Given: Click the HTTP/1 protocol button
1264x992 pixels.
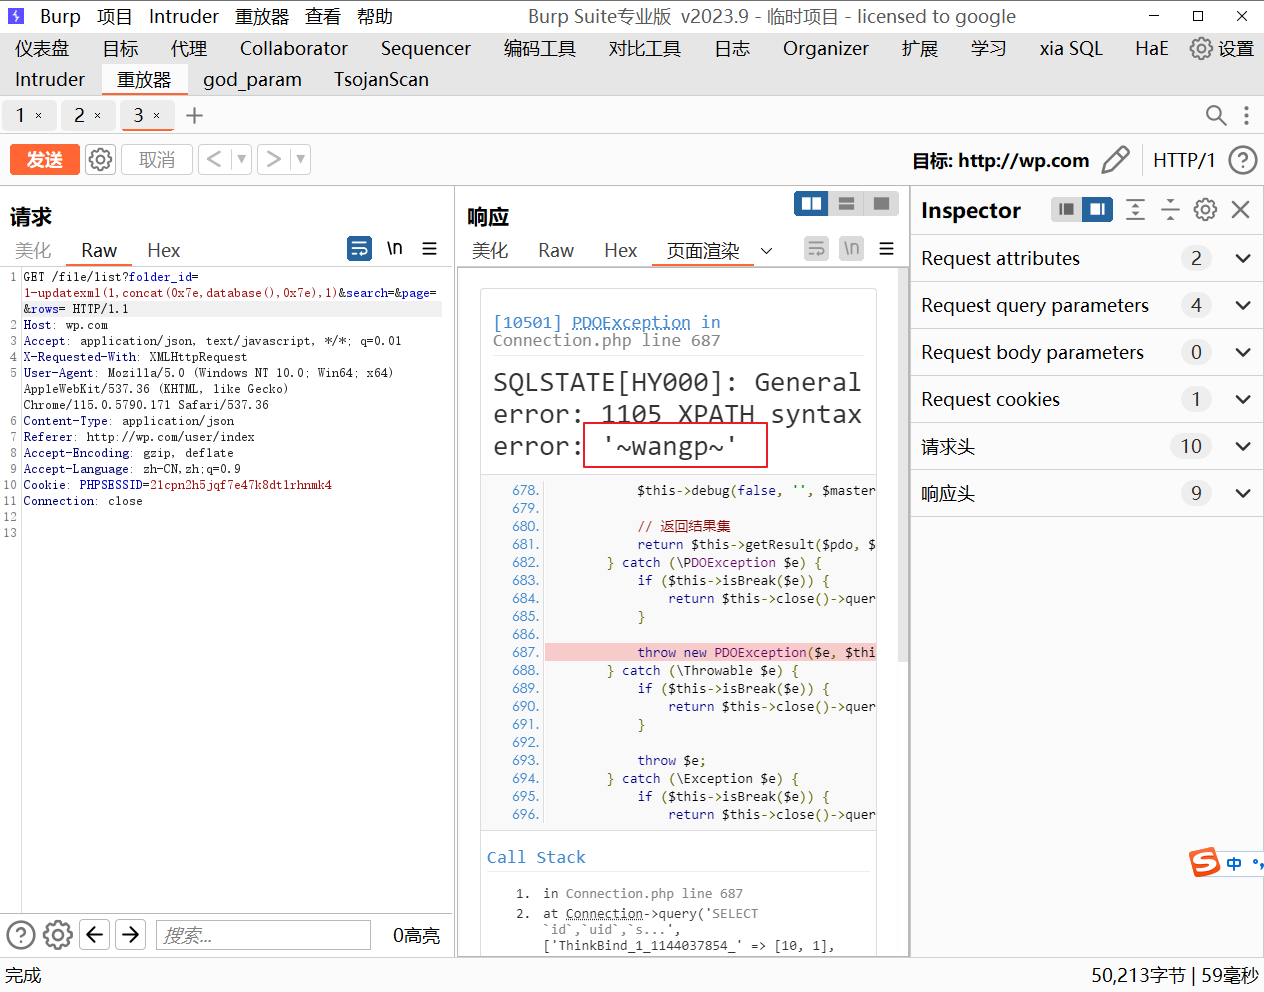Looking at the screenshot, I should (x=1184, y=160).
